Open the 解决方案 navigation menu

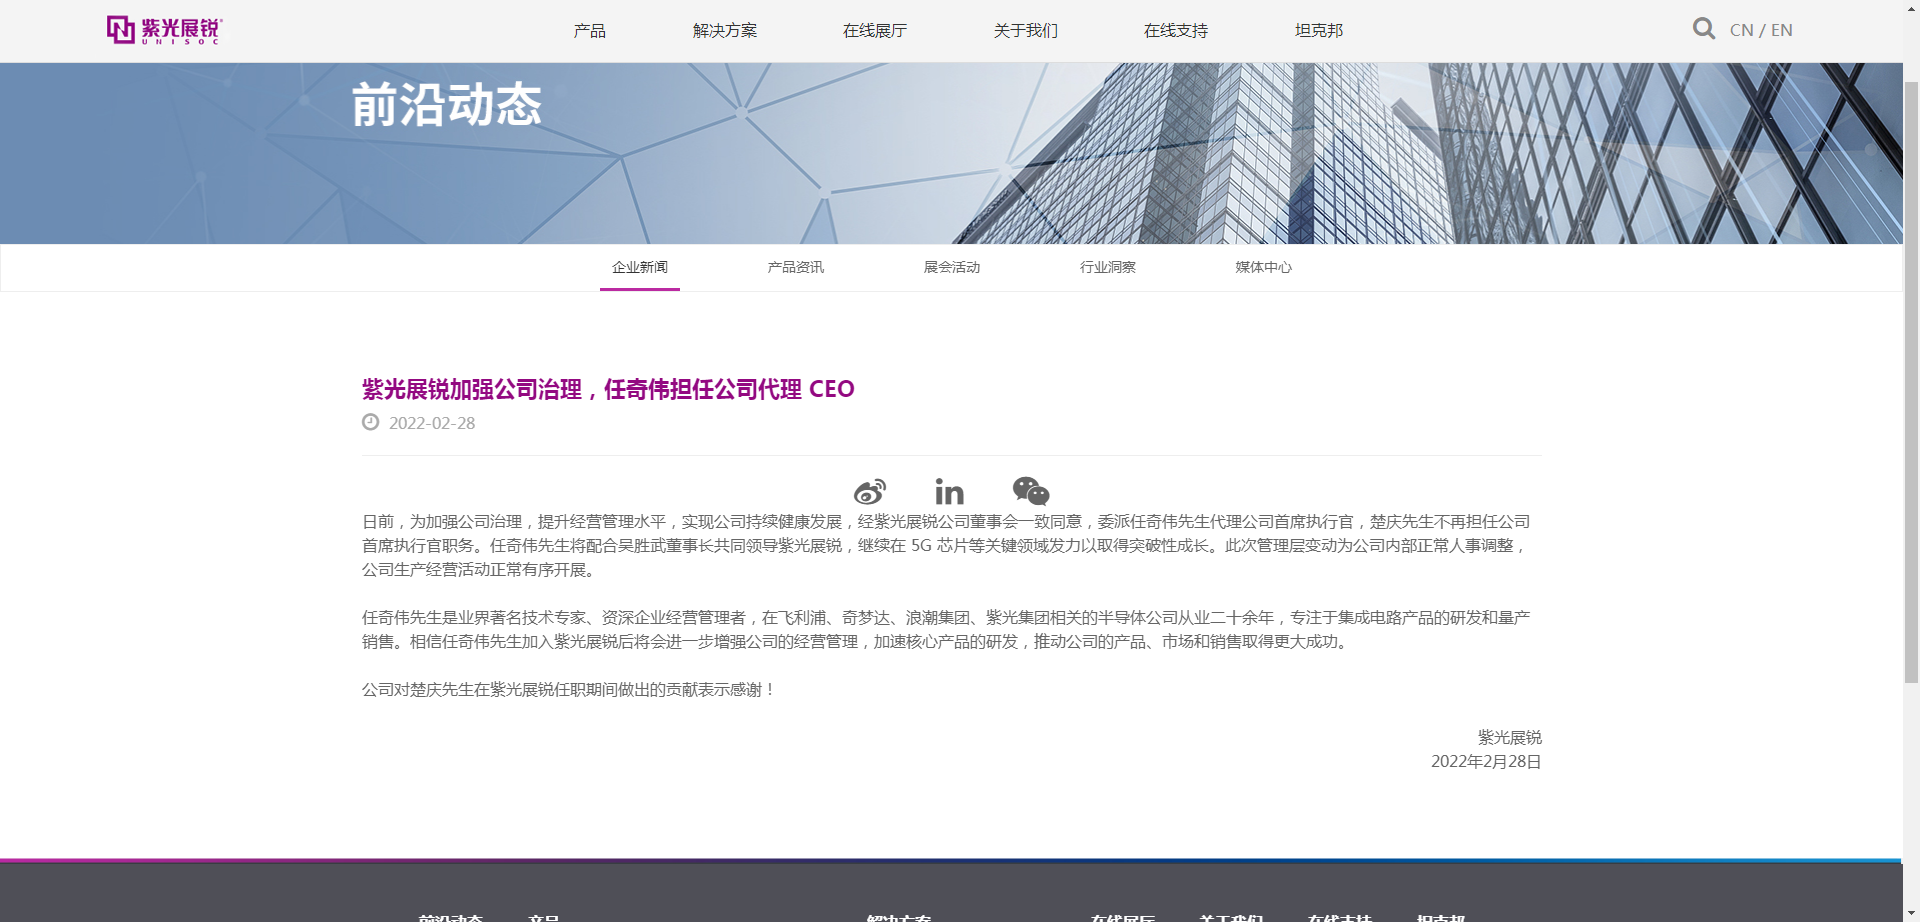724,31
